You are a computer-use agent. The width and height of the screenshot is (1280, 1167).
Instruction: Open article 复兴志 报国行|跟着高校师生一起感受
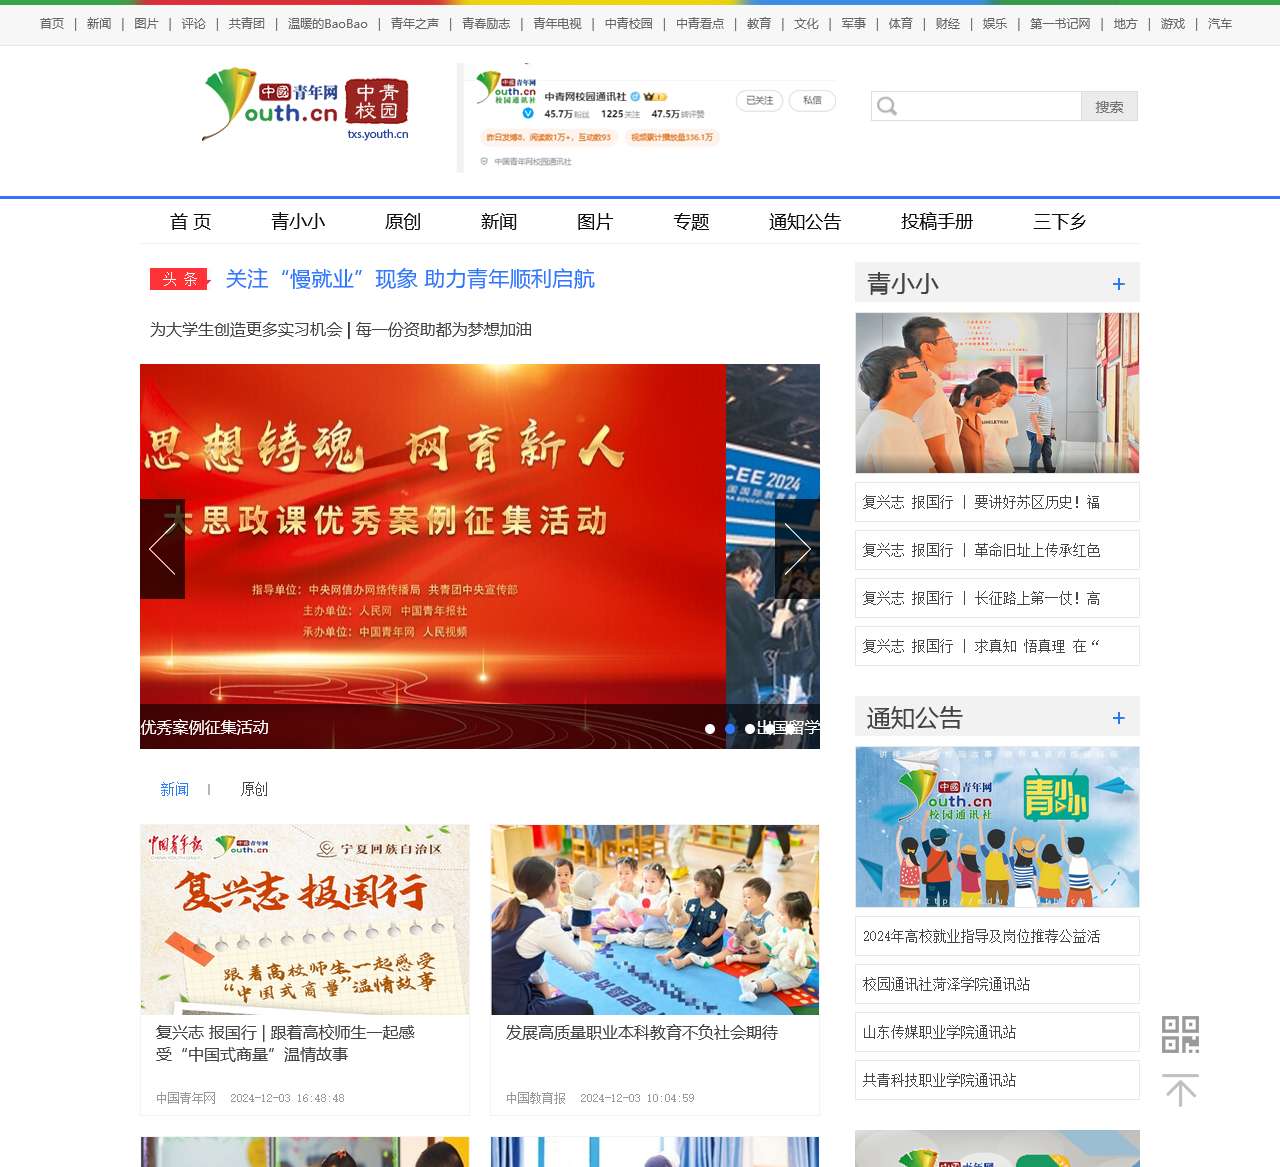pos(285,1043)
